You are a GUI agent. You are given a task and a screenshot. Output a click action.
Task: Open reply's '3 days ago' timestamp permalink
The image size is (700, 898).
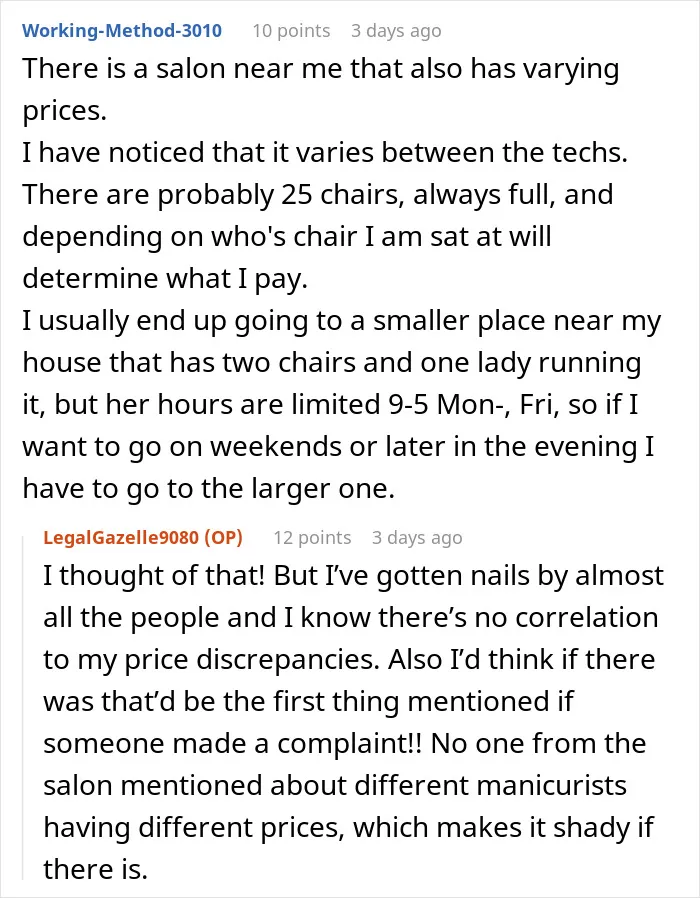click(416, 537)
